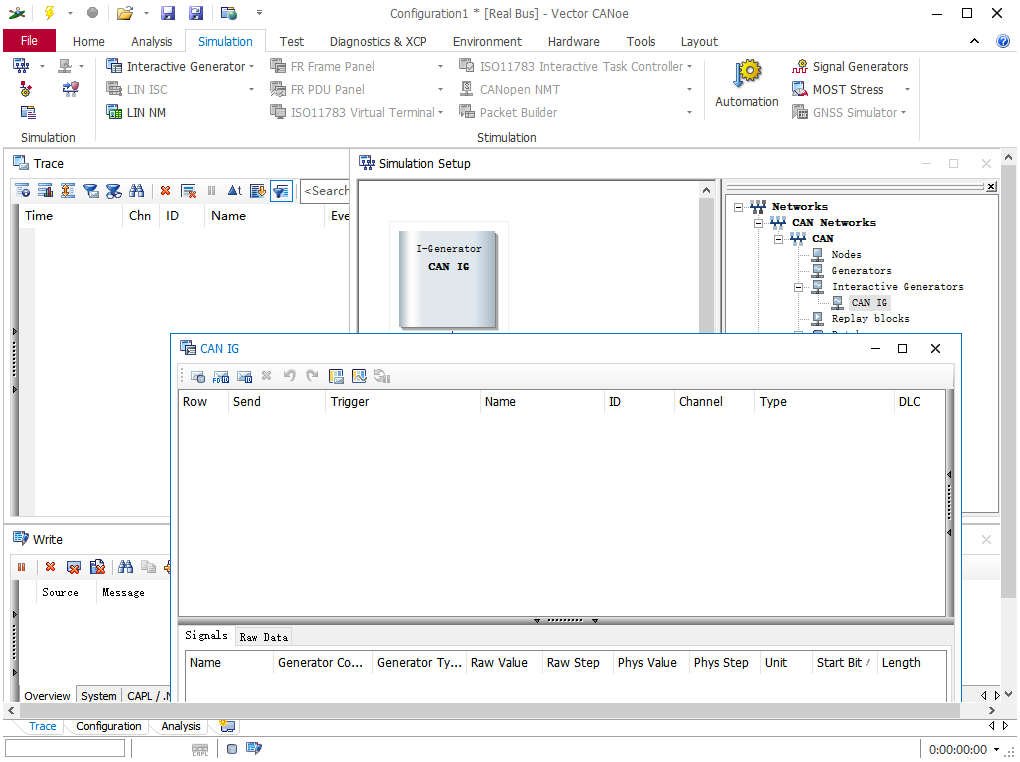The image size is (1020, 762).
Task: Click the Stop measurement circle icon in title bar
Action: [92, 13]
